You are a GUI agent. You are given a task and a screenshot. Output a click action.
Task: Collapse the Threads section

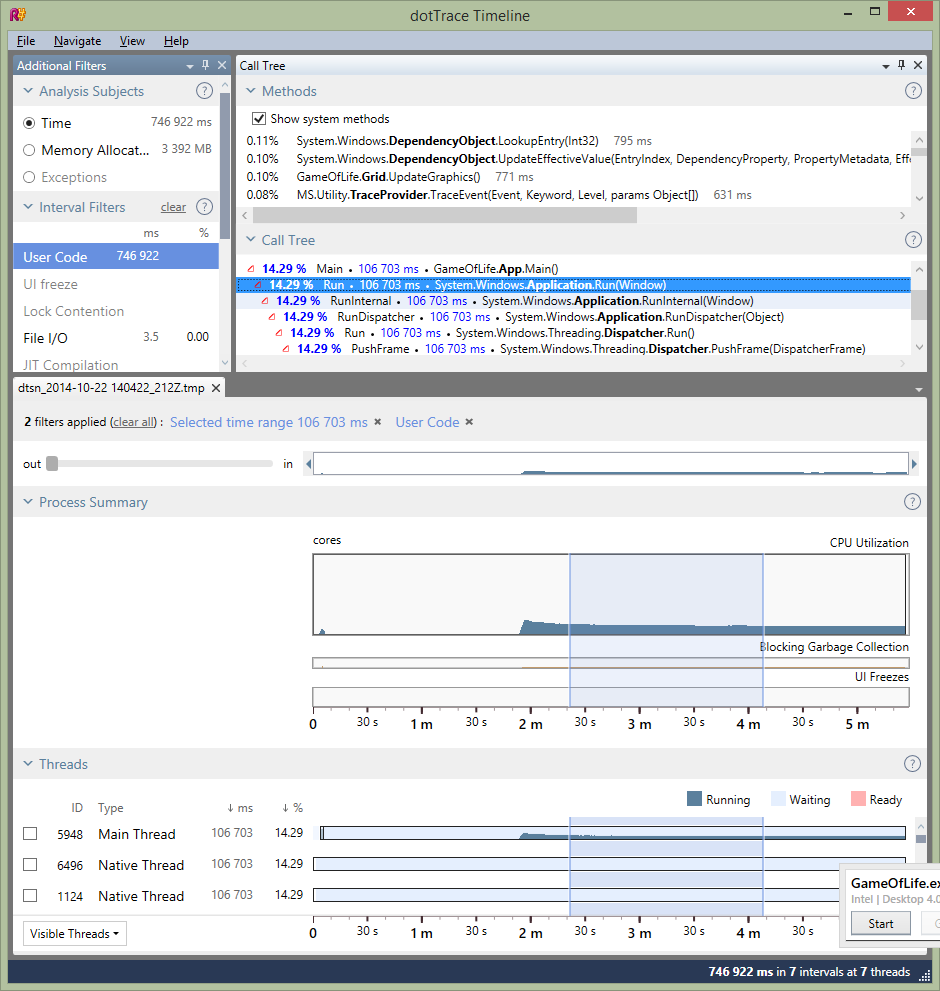(28, 763)
